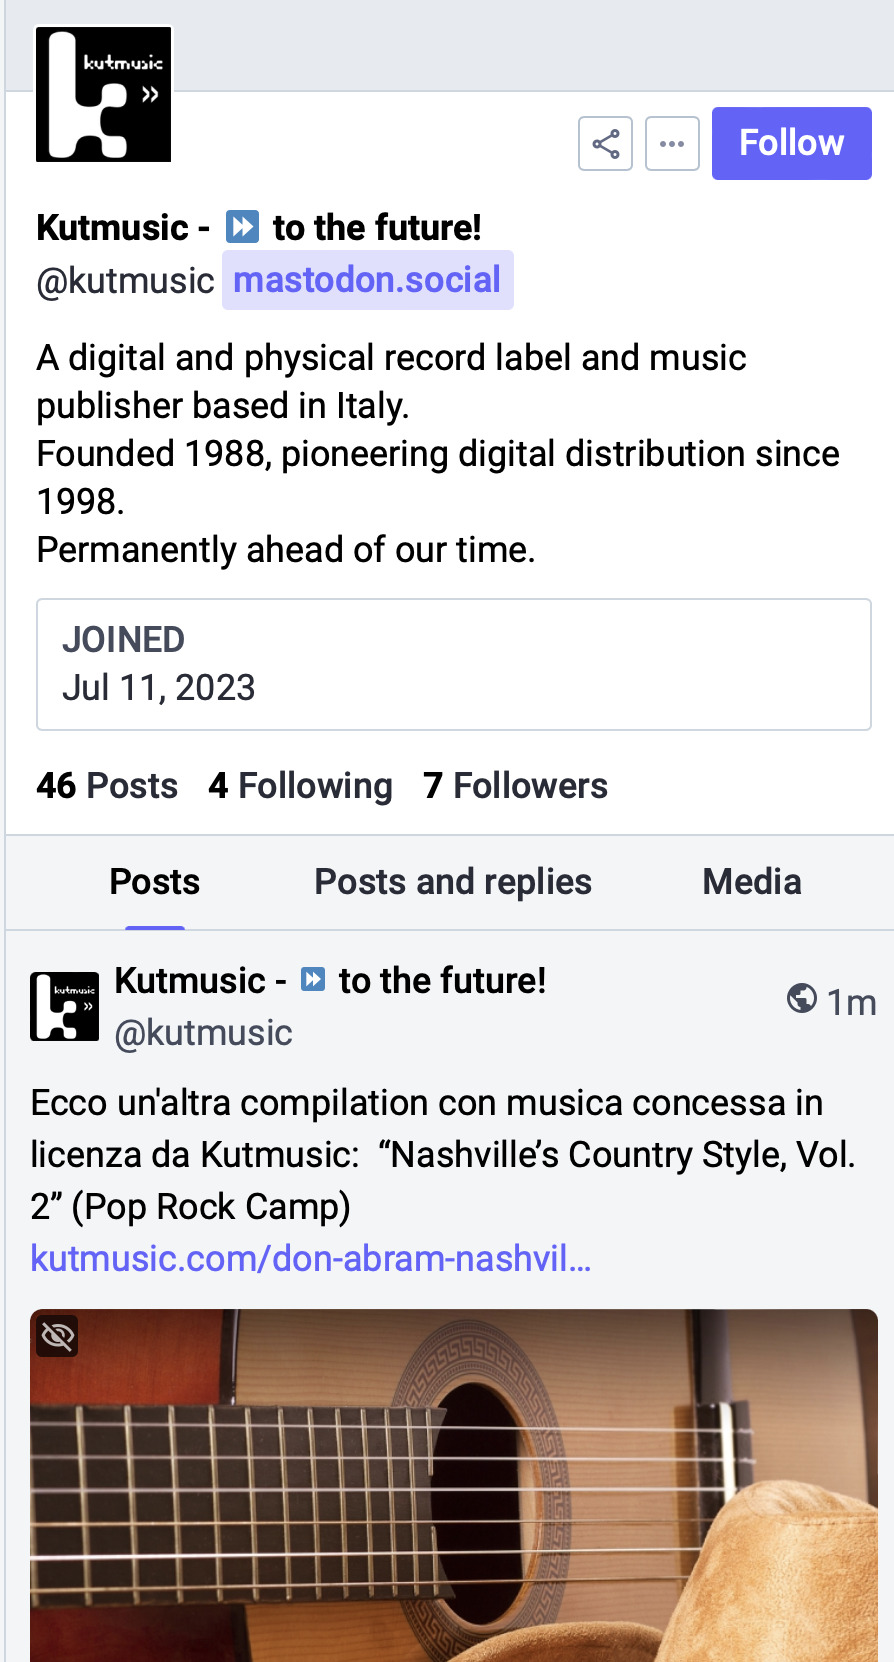Select the Posts tab

click(155, 882)
